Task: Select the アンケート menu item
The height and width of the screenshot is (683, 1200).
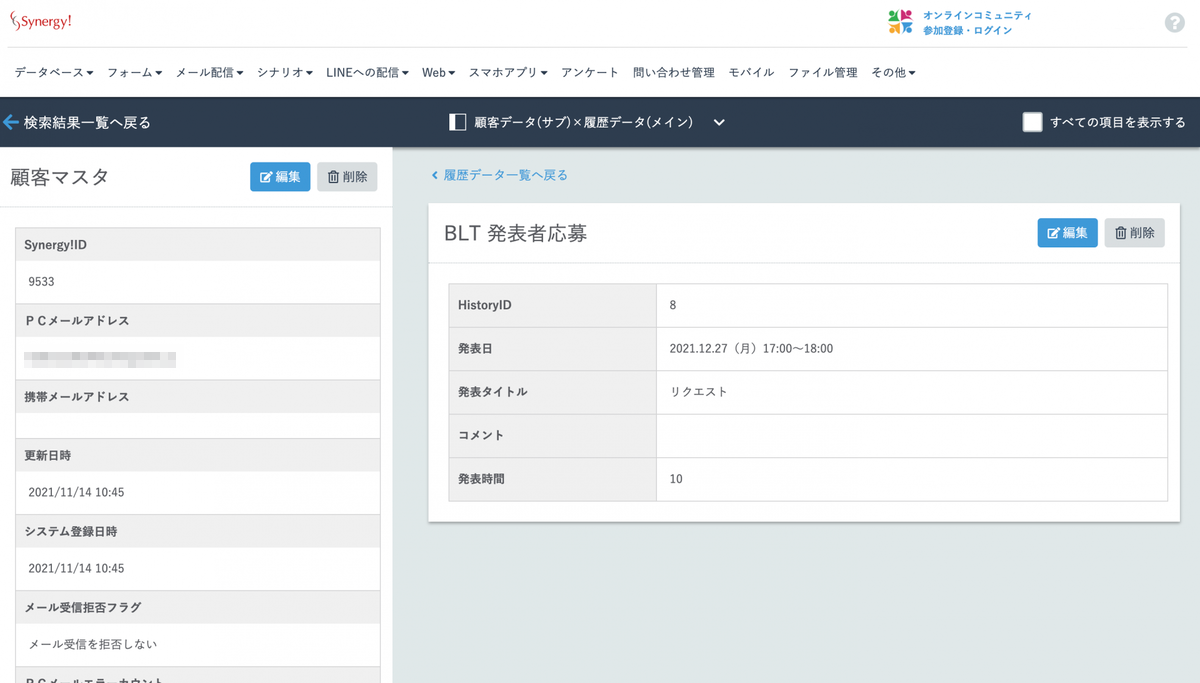Action: click(x=590, y=72)
